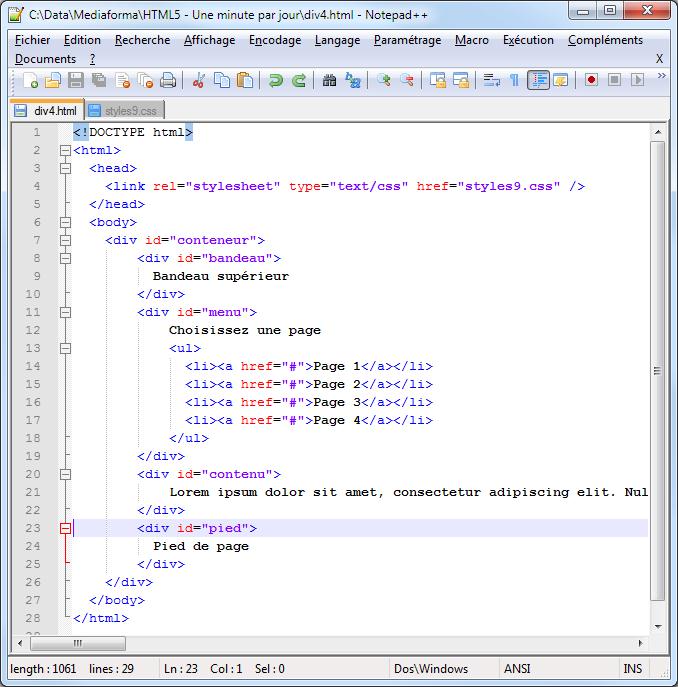The height and width of the screenshot is (687, 678).
Task: Click the INS indicator in status bar
Action: point(633,669)
